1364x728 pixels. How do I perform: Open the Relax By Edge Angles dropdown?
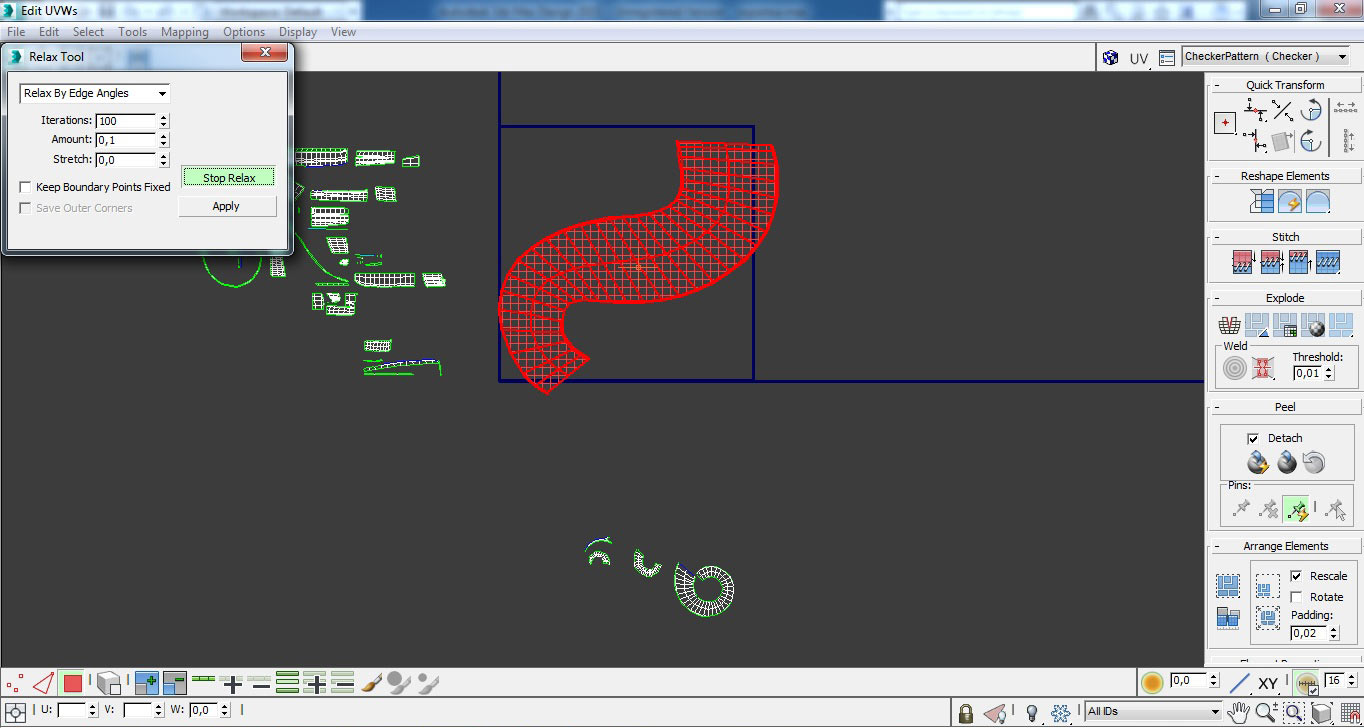click(94, 93)
